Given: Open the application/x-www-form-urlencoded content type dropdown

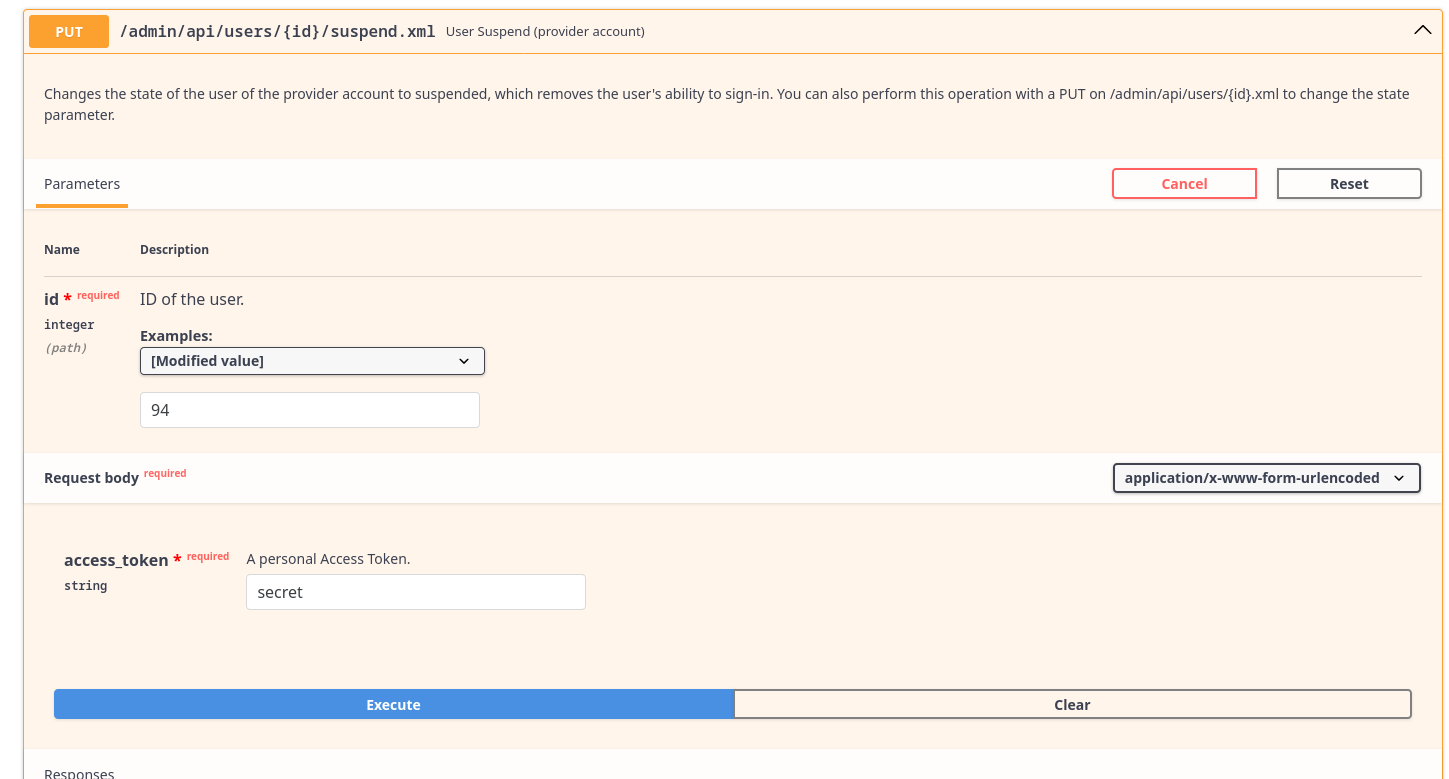Looking at the screenshot, I should pyautogui.click(x=1266, y=478).
